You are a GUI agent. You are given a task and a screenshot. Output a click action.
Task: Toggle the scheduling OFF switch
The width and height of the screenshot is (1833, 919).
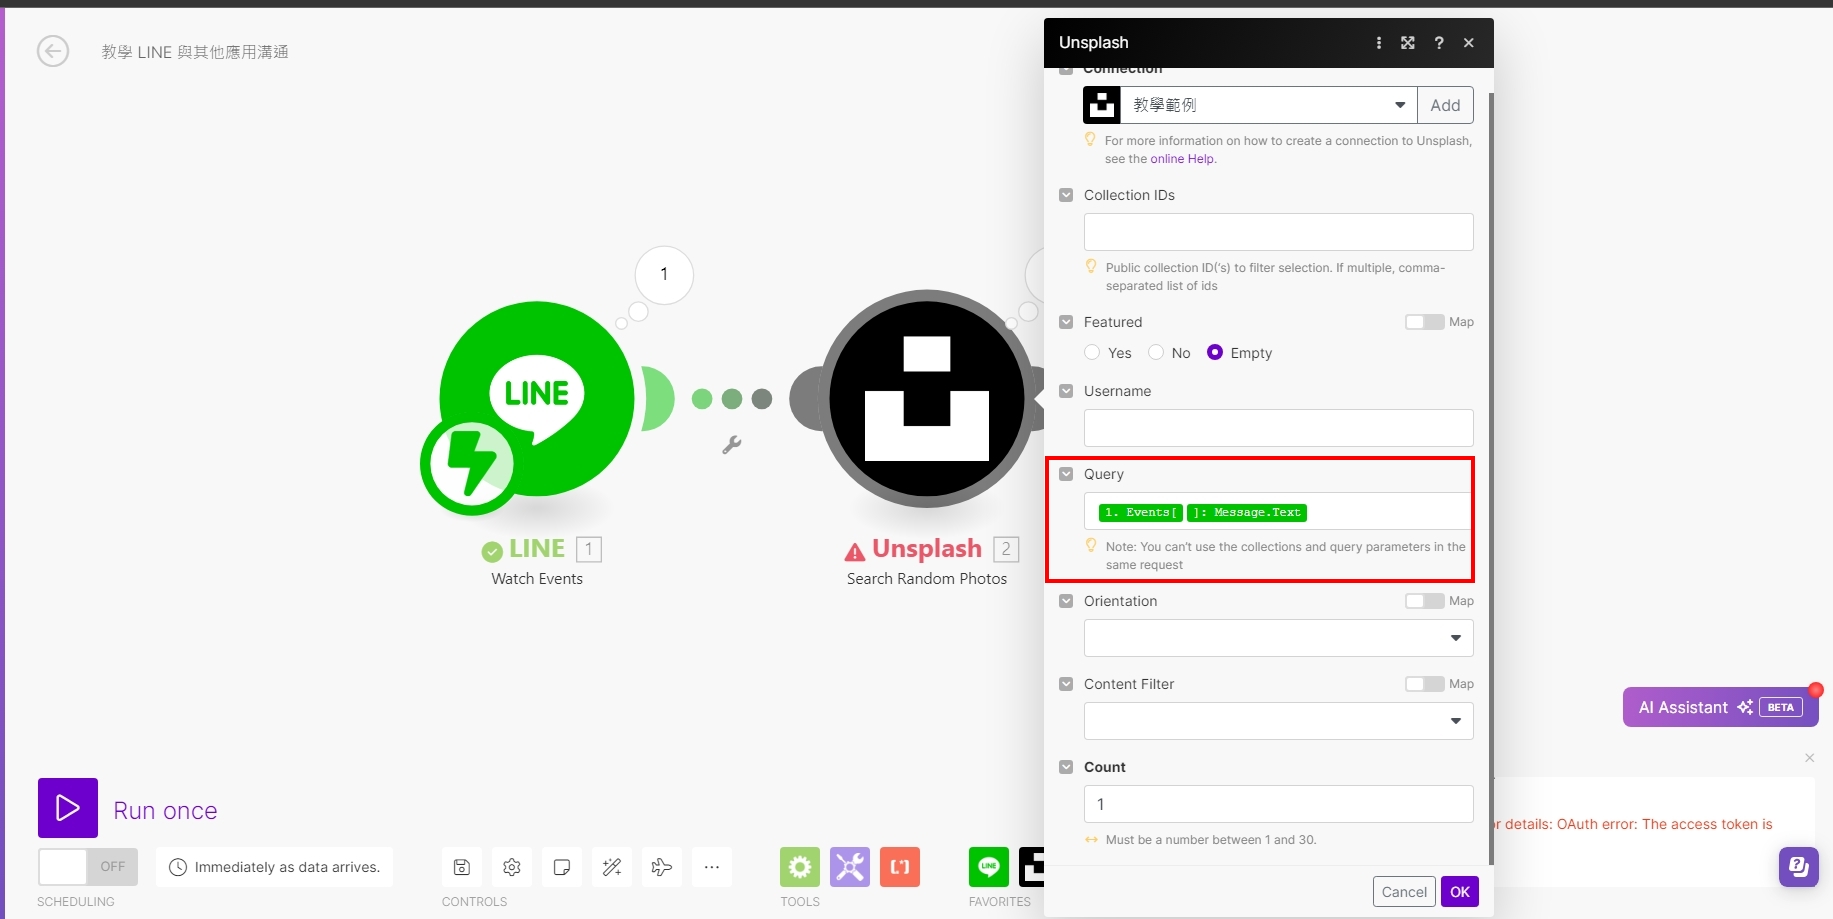[x=88, y=867]
